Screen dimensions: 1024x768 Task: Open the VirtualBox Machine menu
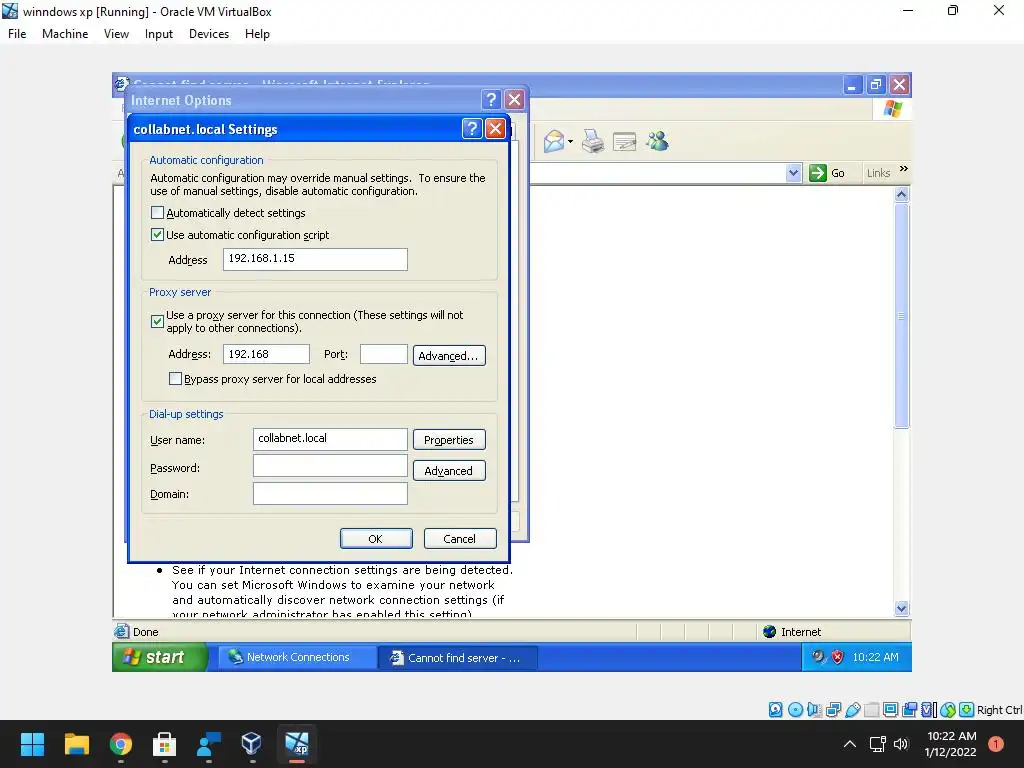65,34
